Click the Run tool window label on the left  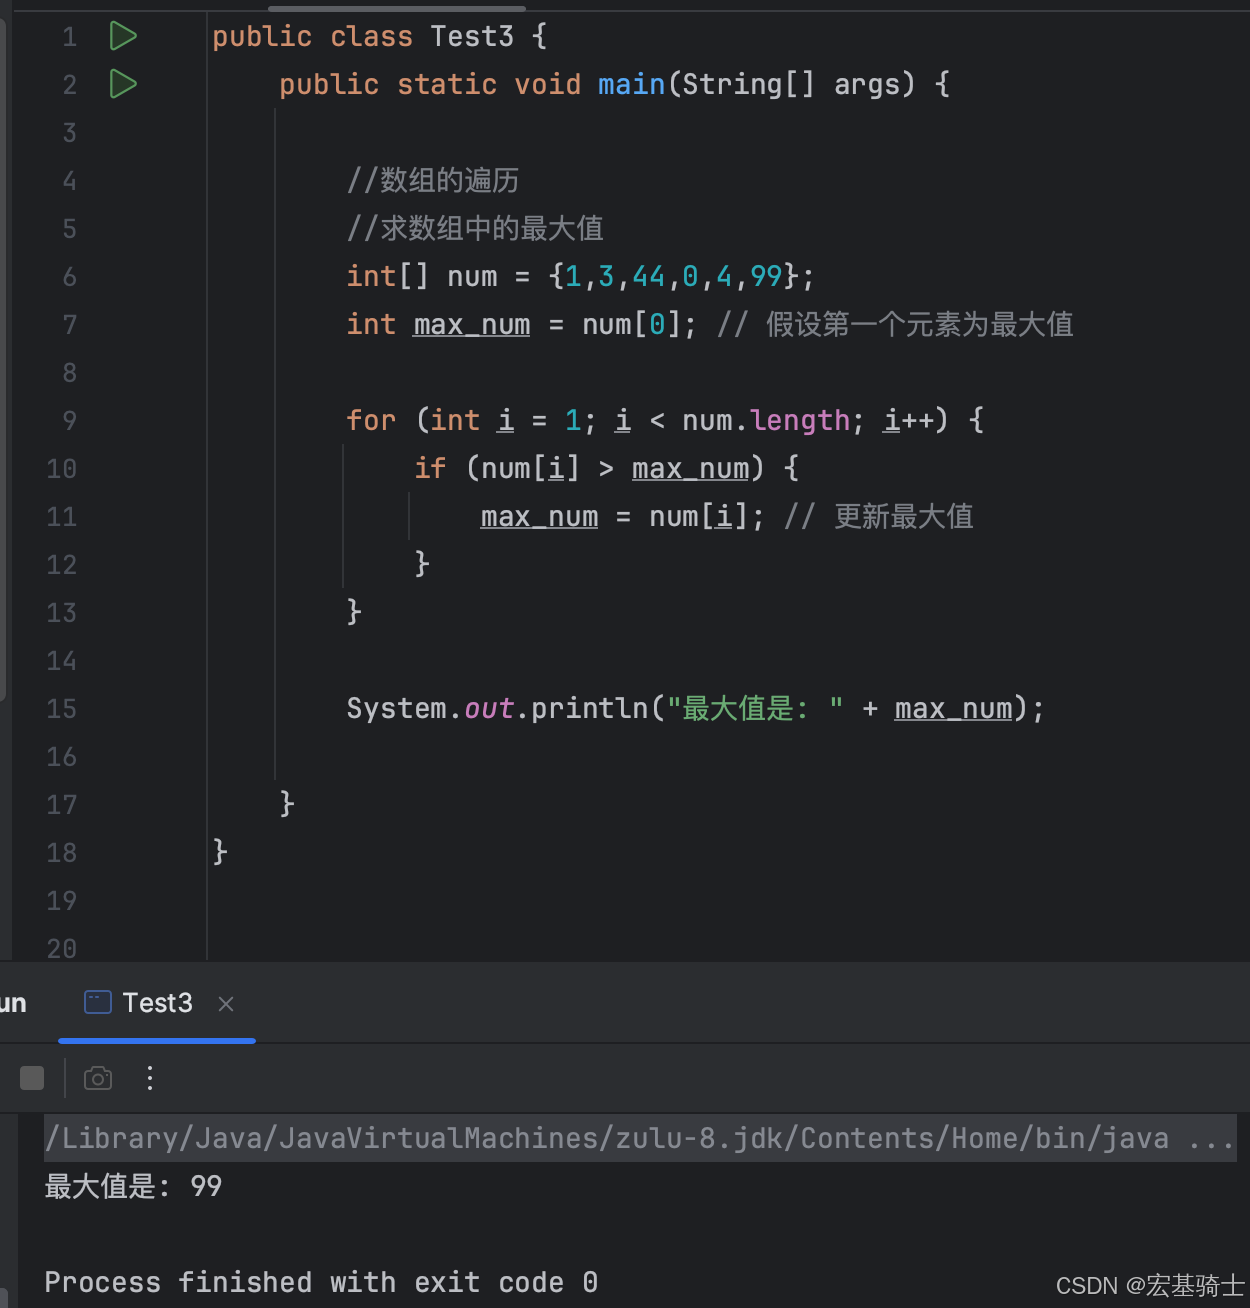click(11, 1002)
